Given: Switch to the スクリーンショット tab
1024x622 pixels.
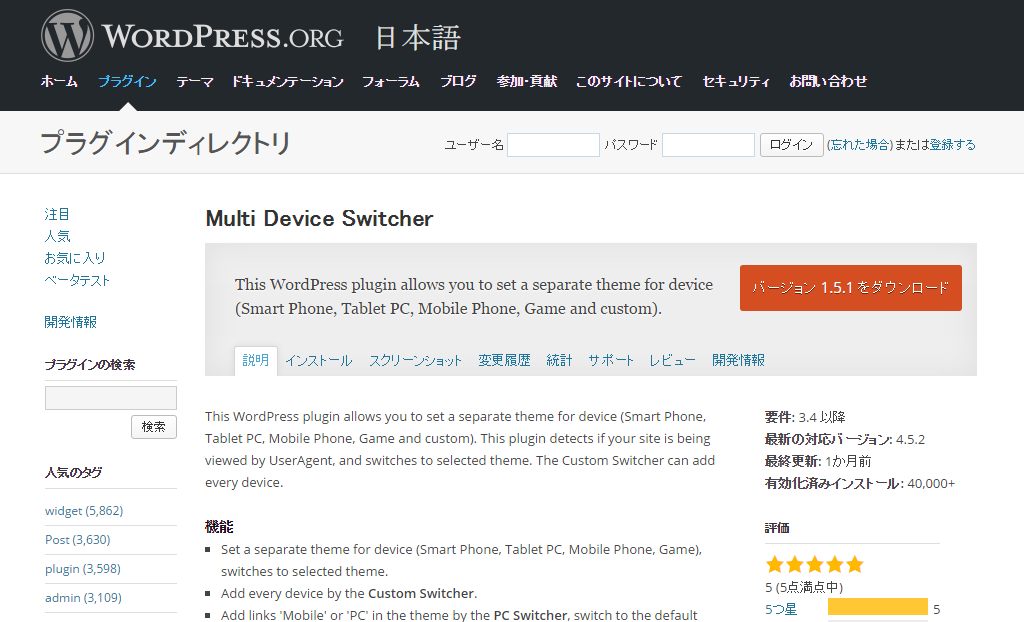Looking at the screenshot, I should click(x=415, y=361).
